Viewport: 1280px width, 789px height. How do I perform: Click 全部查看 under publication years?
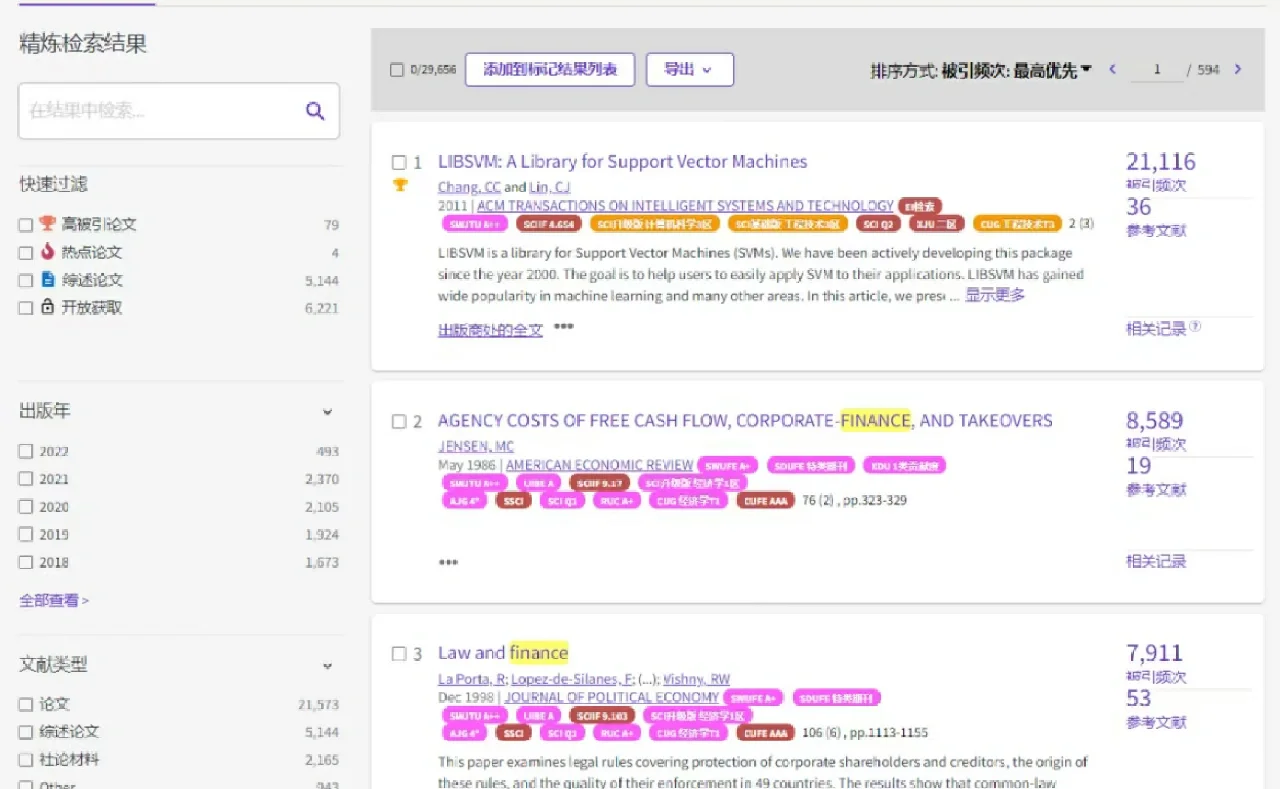click(x=54, y=600)
